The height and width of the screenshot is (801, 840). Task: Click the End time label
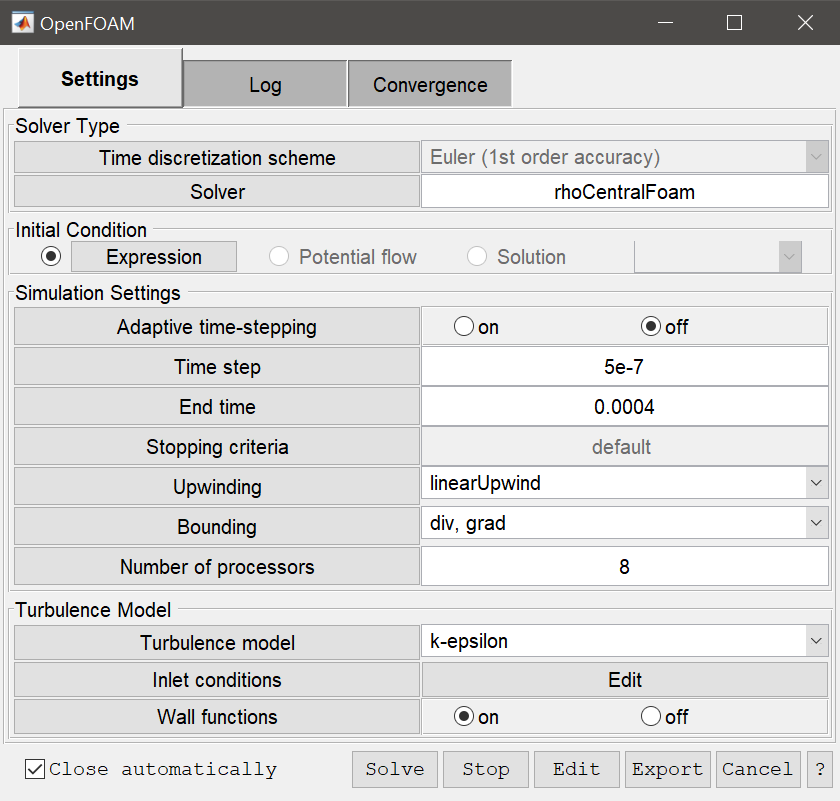click(x=217, y=407)
